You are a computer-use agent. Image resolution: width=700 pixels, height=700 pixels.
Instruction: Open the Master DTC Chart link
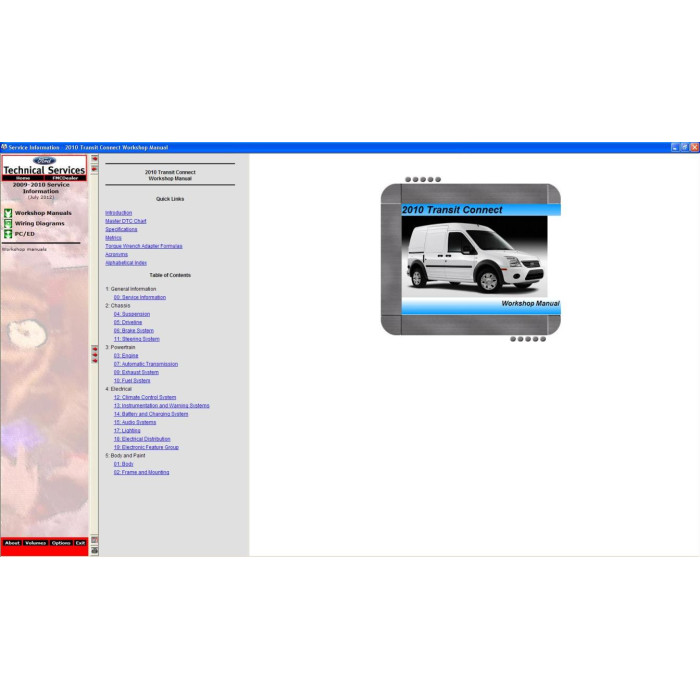click(125, 221)
